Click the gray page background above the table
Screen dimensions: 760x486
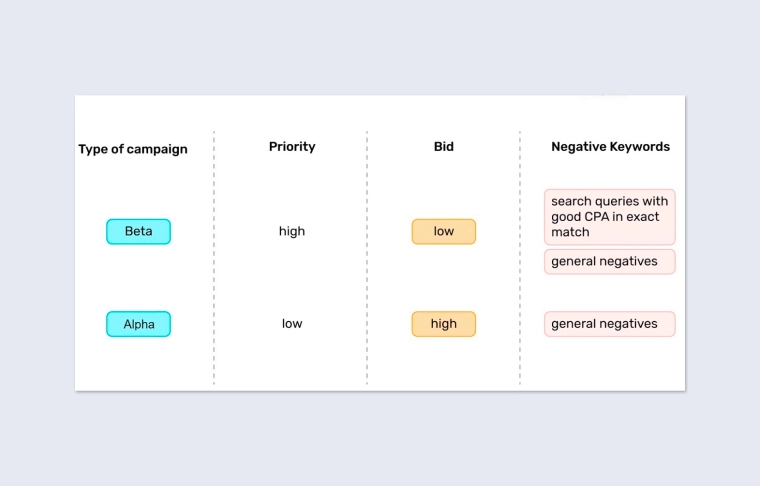[380, 50]
